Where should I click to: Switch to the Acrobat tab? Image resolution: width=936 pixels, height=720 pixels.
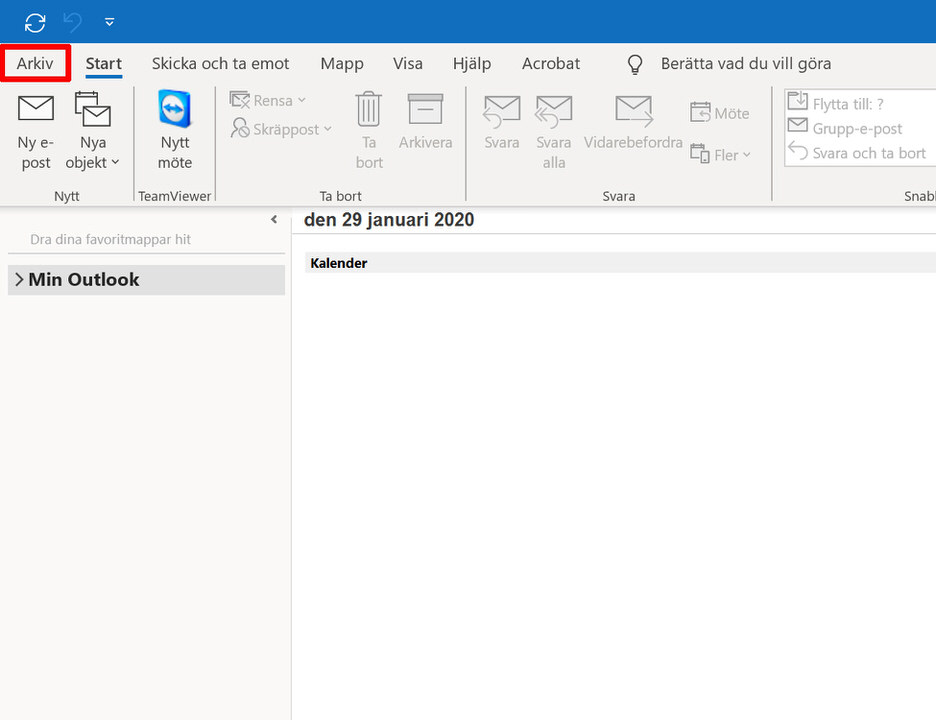(551, 63)
